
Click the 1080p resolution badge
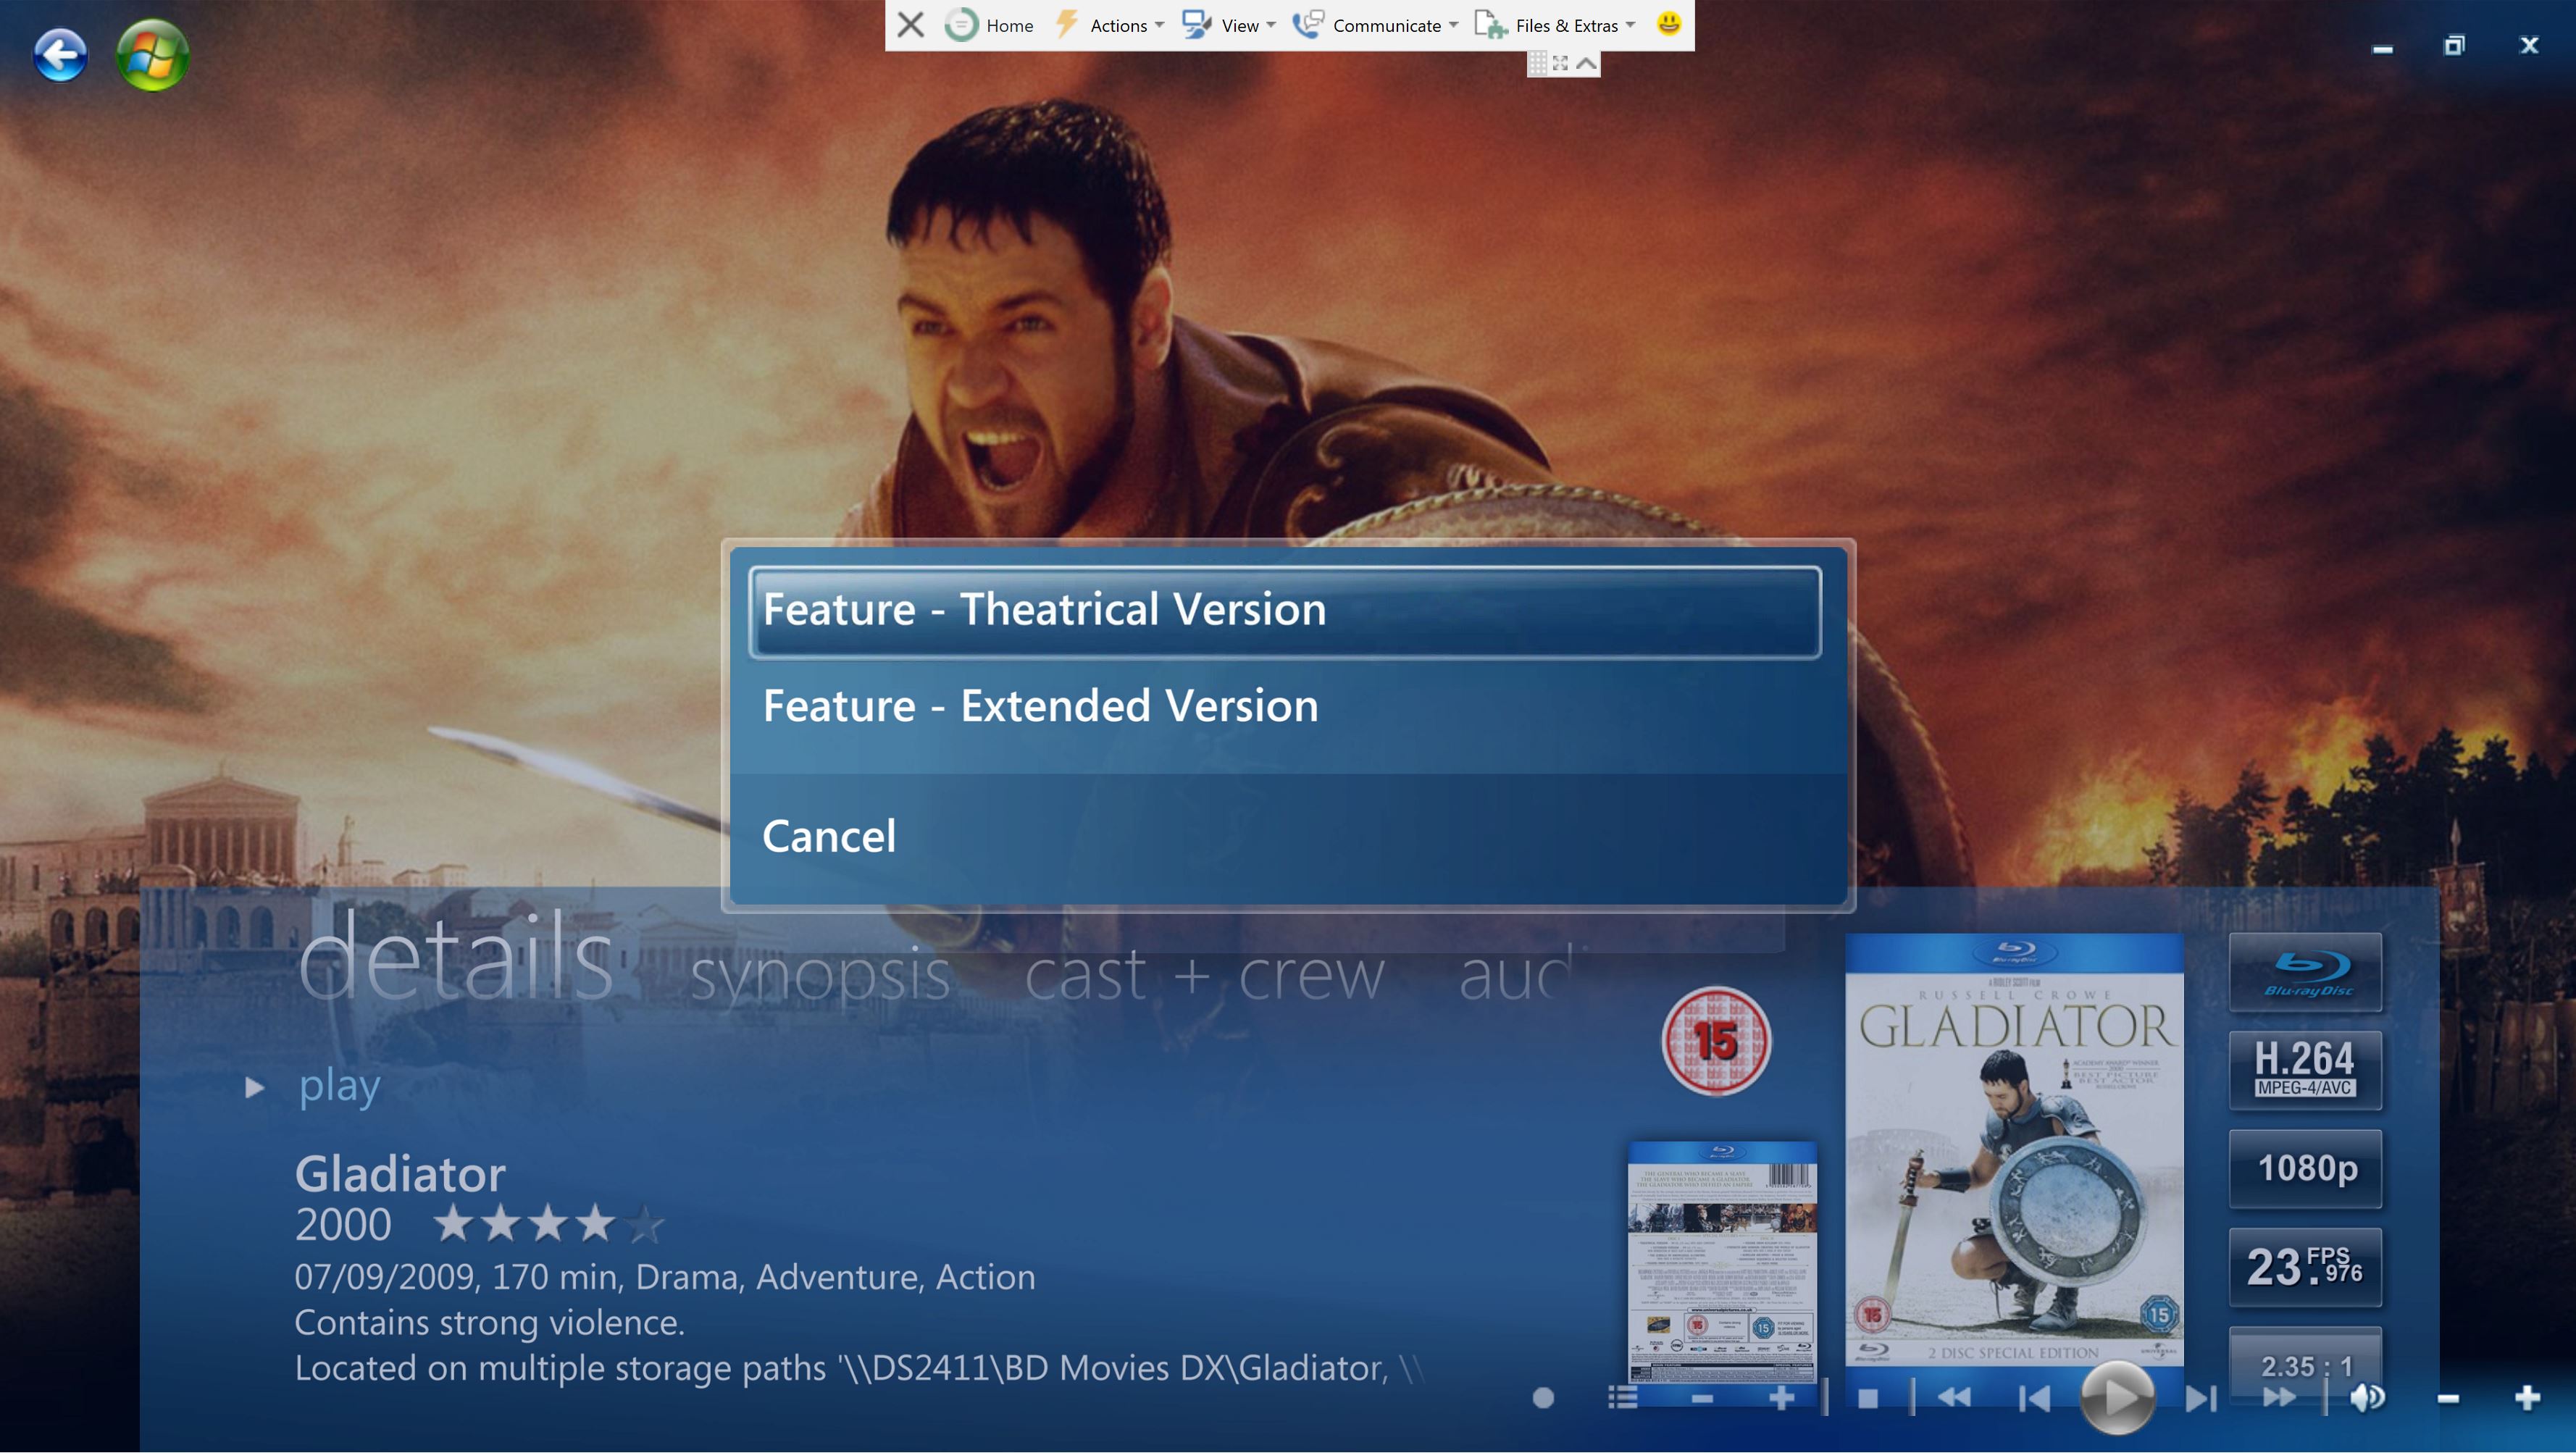click(2306, 1168)
